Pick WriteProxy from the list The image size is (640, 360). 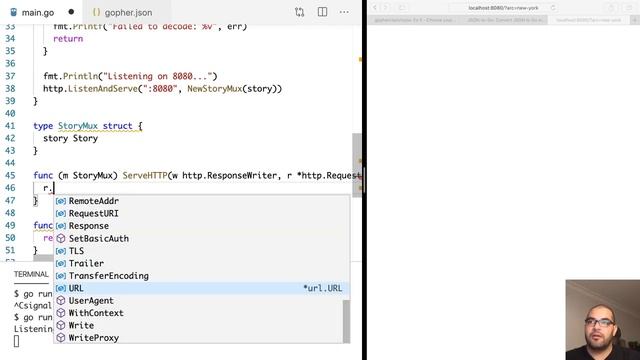198,338
